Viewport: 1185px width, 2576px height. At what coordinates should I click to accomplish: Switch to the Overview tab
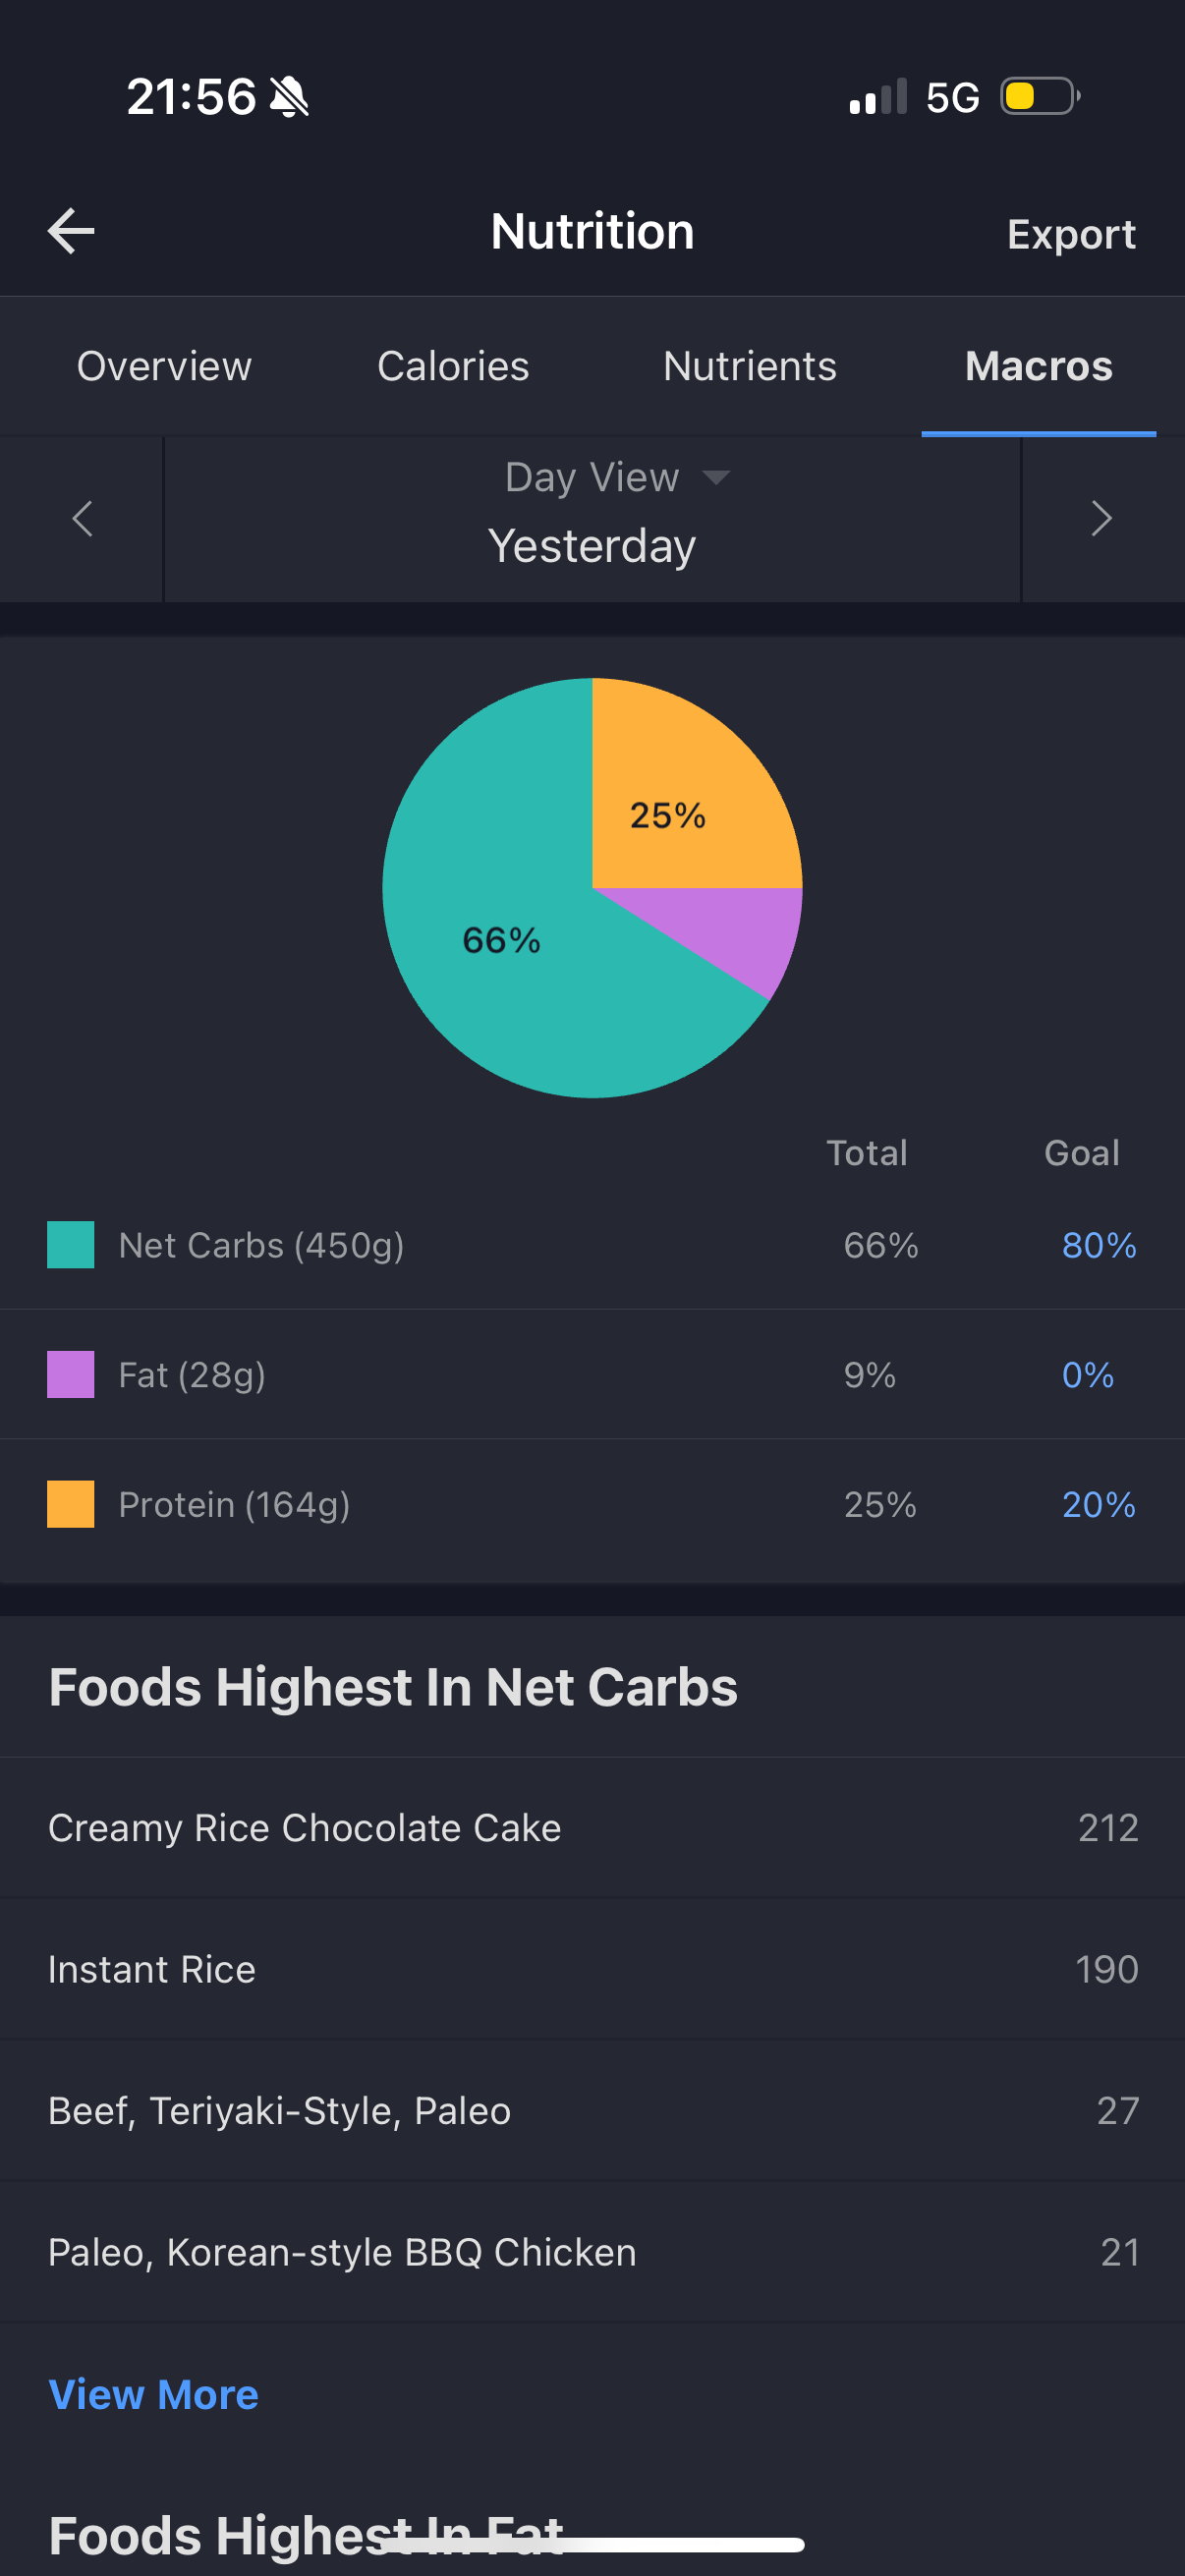pyautogui.click(x=164, y=366)
